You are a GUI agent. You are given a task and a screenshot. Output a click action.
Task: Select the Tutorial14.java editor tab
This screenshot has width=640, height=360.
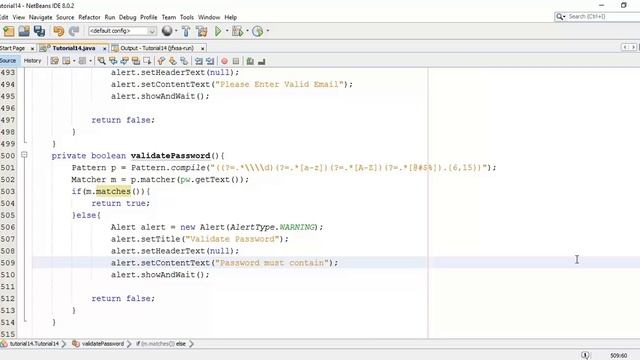pos(74,48)
